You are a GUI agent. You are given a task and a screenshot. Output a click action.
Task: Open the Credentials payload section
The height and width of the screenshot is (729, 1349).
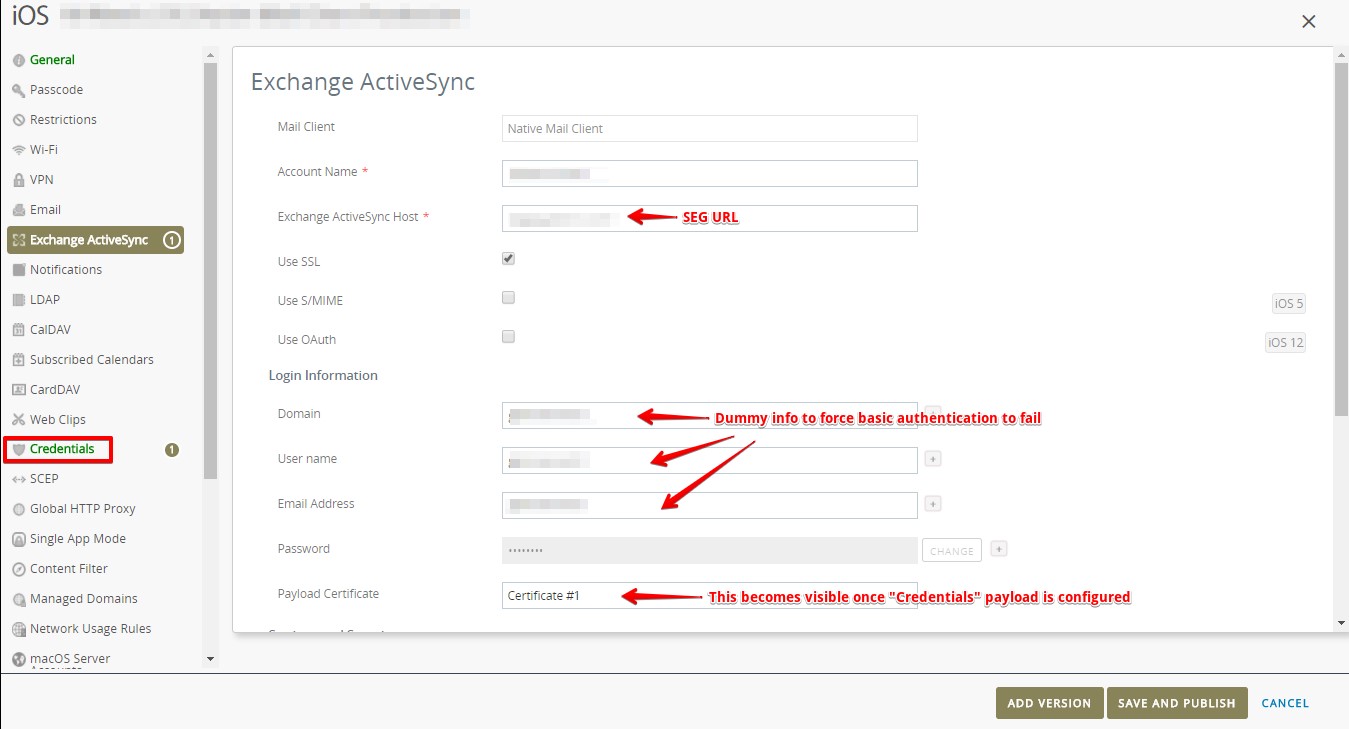pyautogui.click(x=62, y=449)
